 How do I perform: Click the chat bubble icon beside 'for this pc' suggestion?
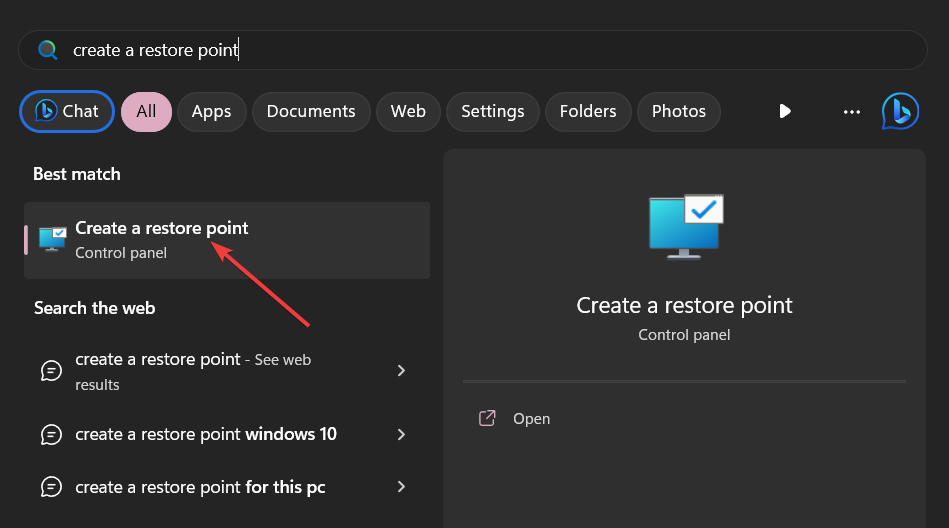coord(51,487)
